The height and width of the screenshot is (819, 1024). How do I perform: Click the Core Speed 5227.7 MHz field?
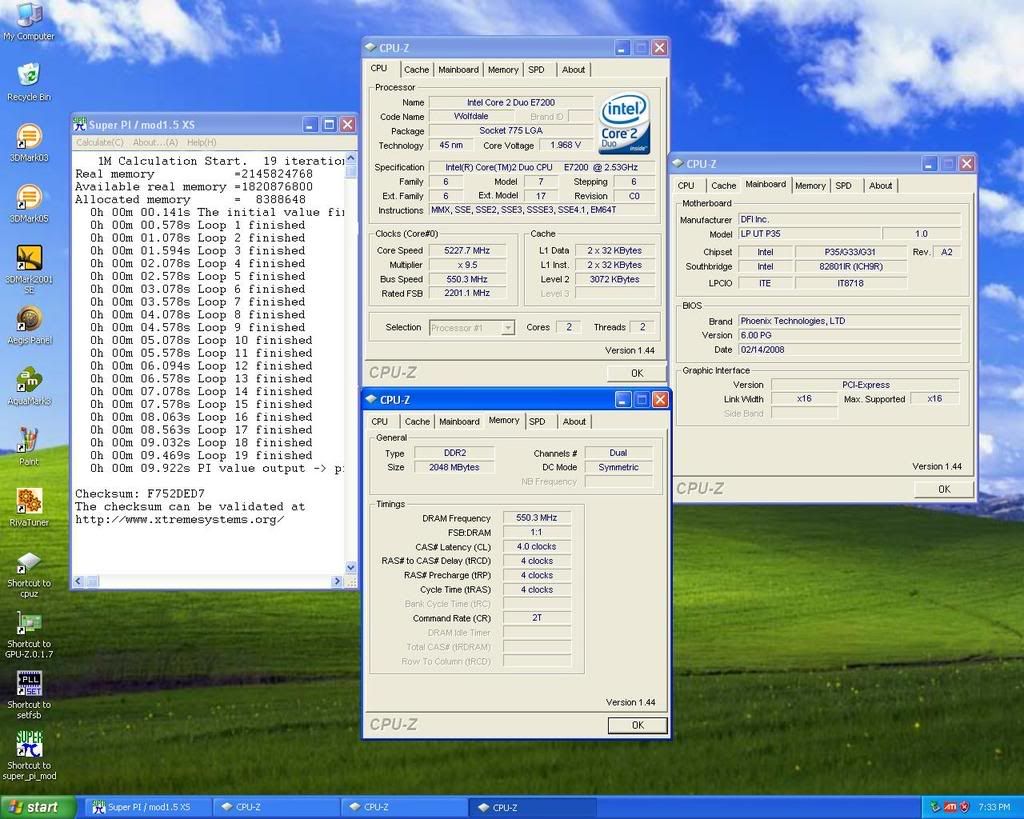click(467, 251)
